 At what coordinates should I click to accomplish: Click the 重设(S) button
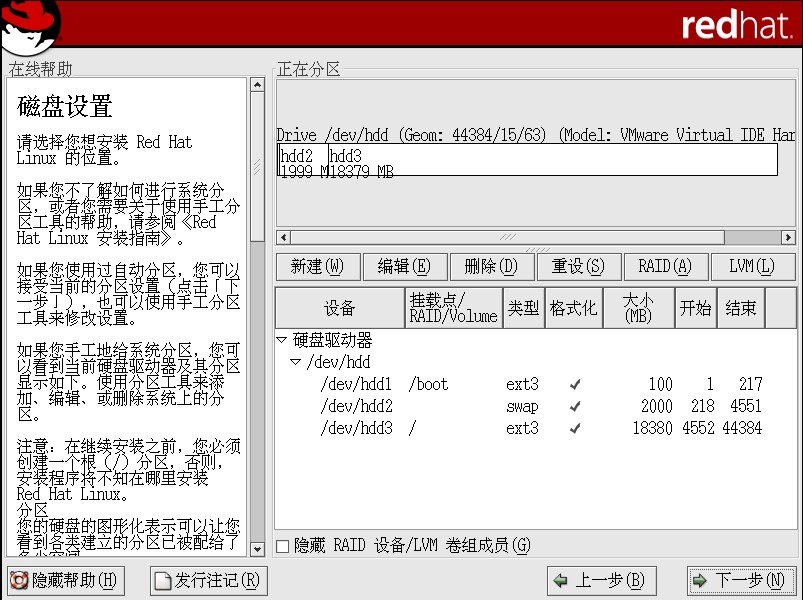coord(579,267)
